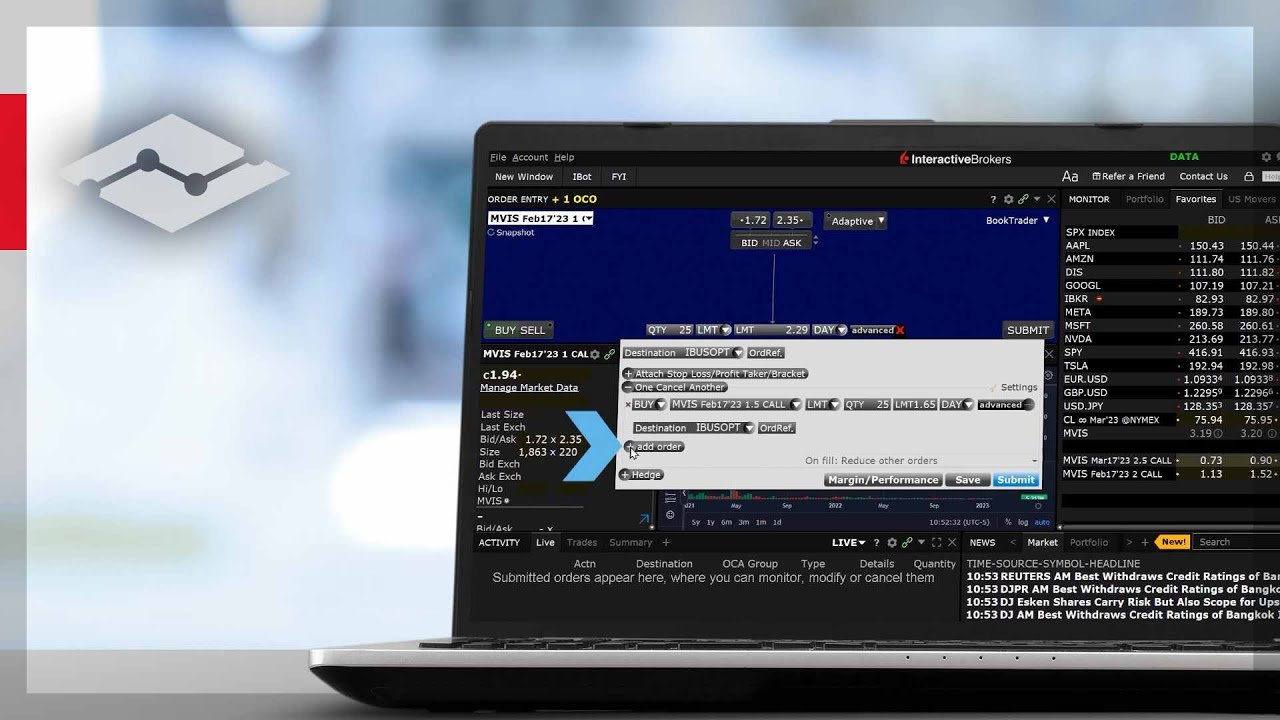
Task: Click Manage Market Data link
Action: coord(529,388)
